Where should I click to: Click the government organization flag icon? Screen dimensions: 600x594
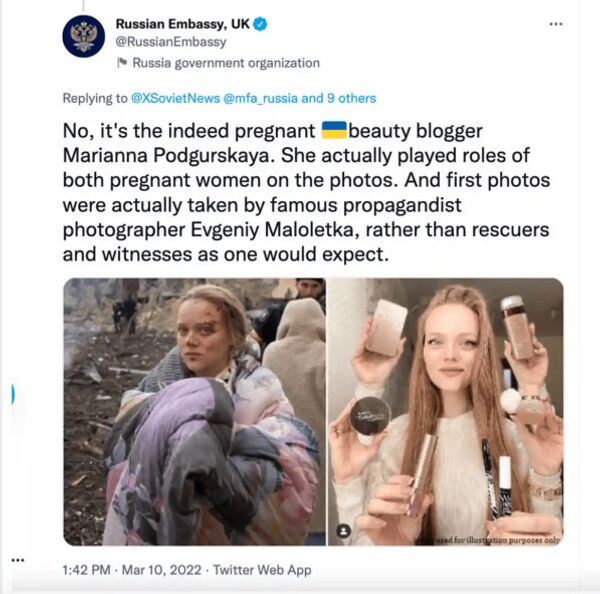122,62
